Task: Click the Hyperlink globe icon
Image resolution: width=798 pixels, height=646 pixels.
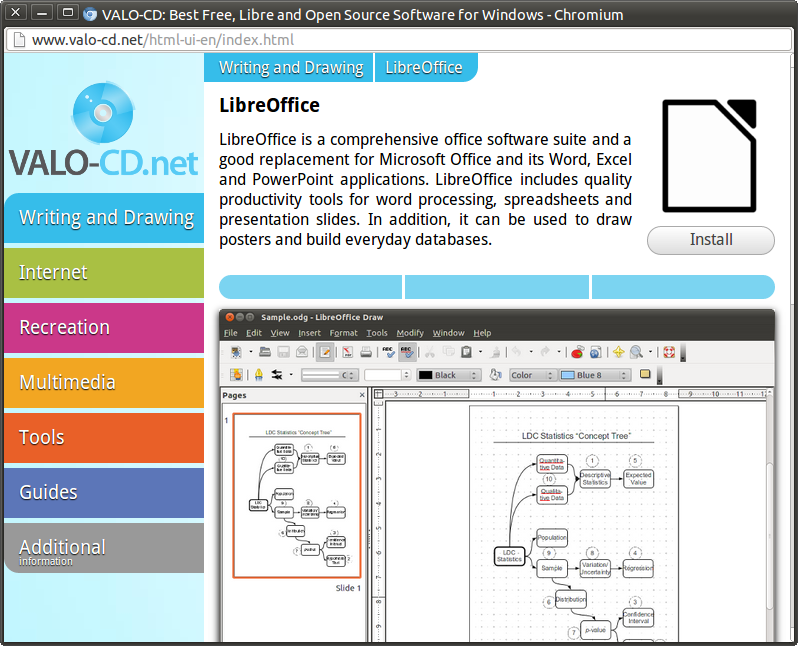Action: coord(595,352)
